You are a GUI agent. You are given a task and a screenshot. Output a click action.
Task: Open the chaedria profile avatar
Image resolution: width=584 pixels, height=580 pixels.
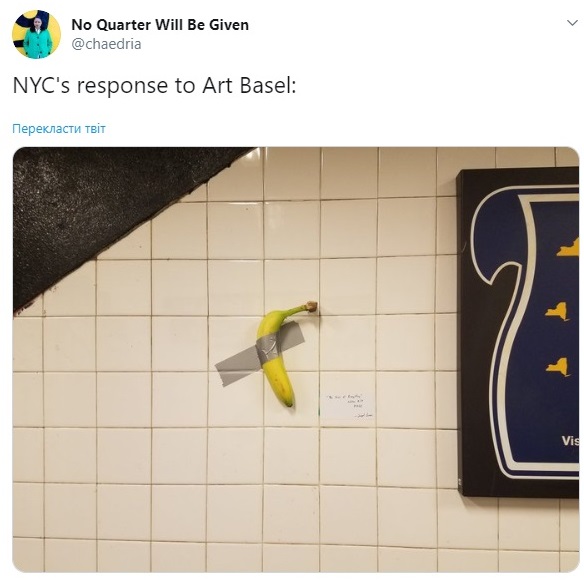(x=36, y=34)
